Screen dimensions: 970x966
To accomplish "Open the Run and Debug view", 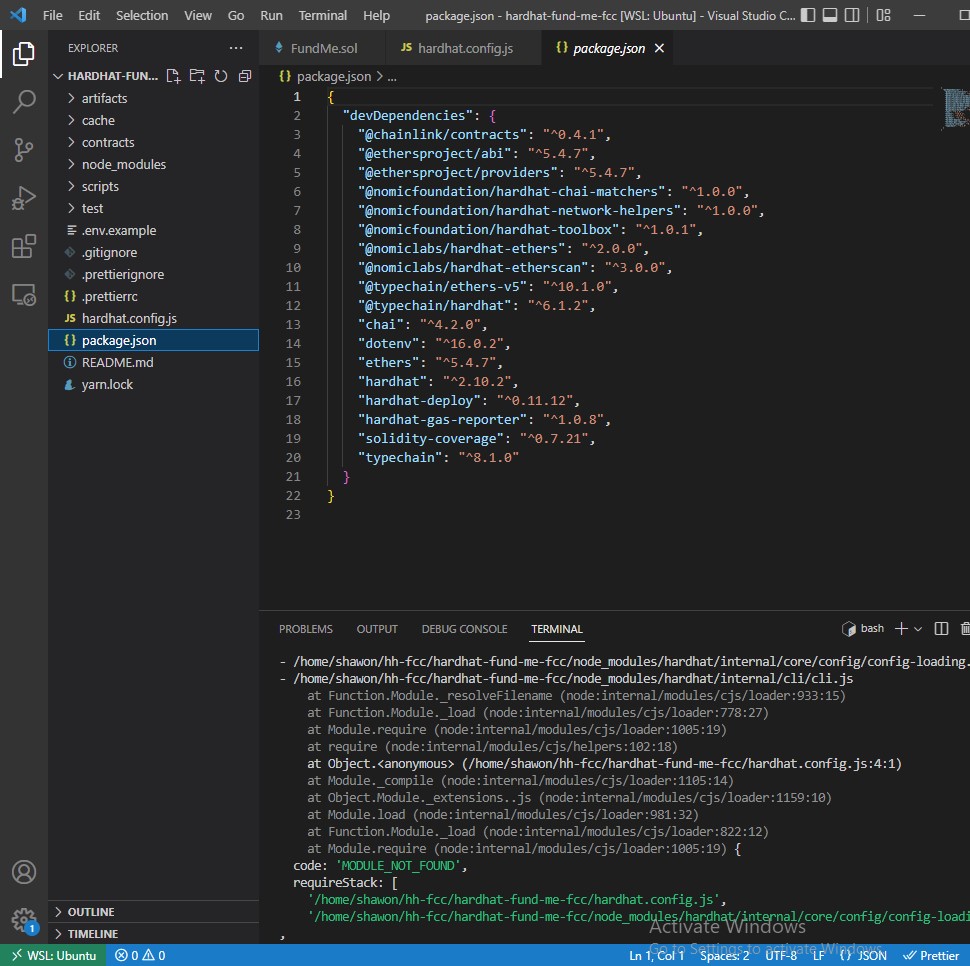I will tap(24, 198).
